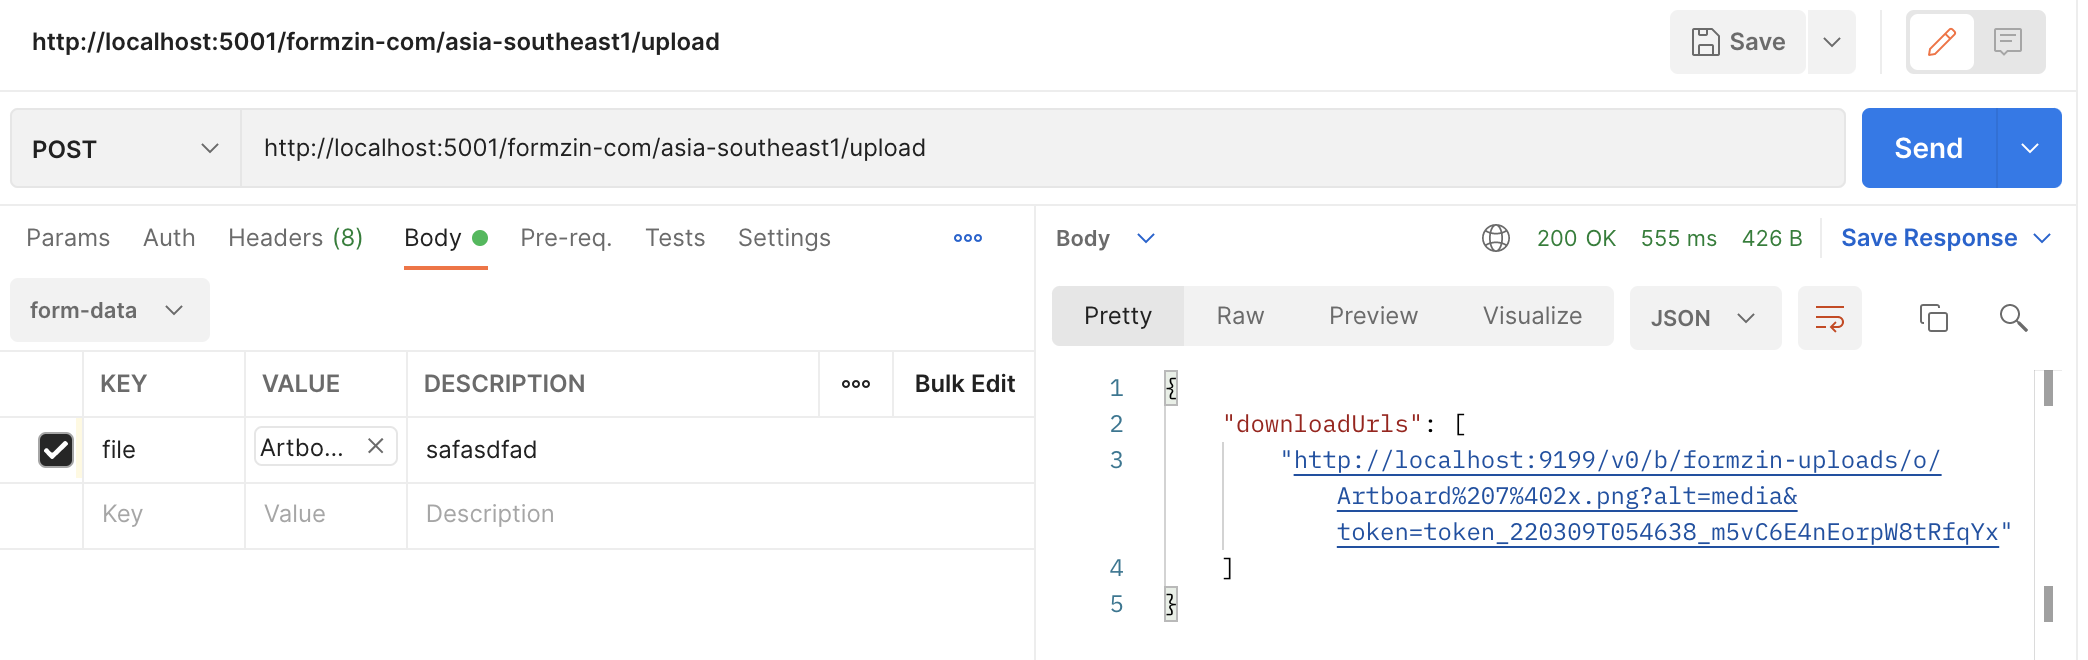Expand the Save options arrow
The width and height of the screenshot is (2088, 660).
pos(1831,42)
